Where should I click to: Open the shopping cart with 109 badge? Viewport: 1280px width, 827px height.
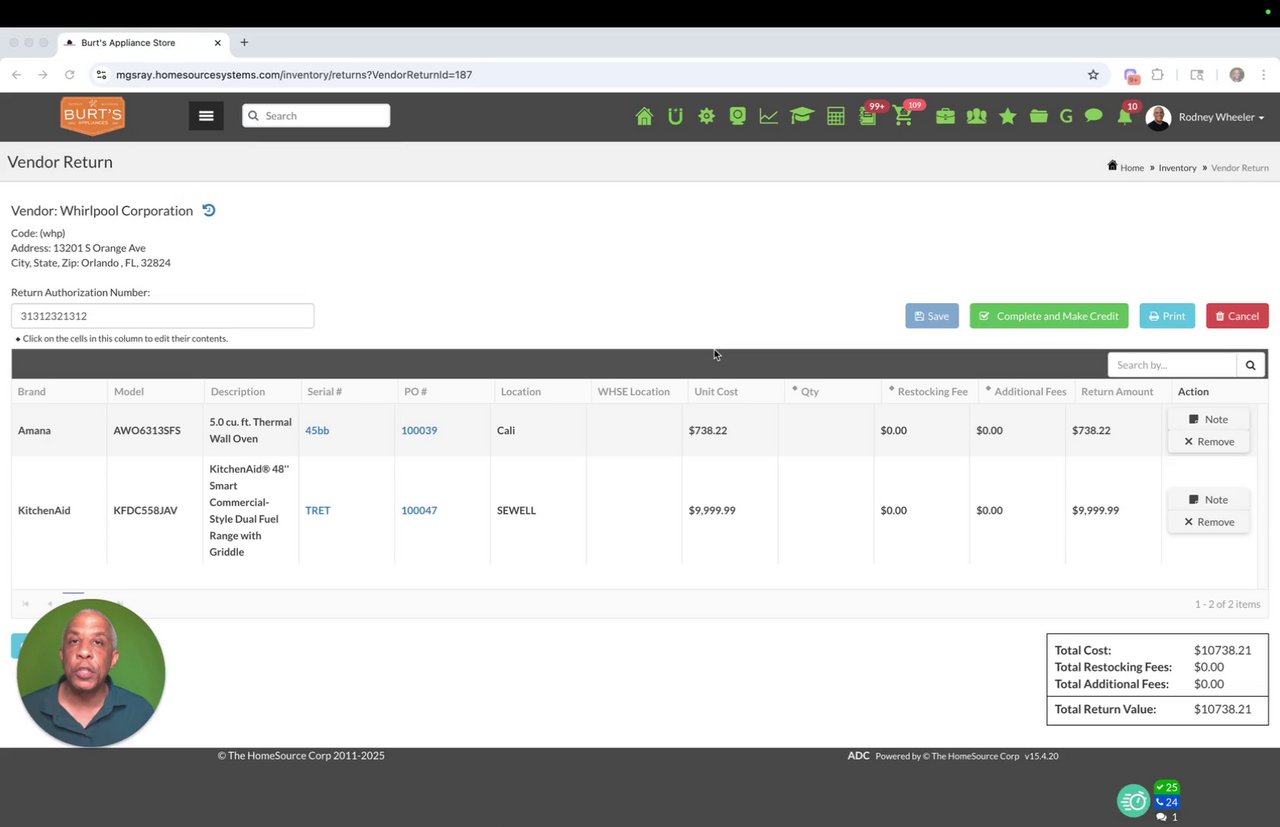[904, 116]
